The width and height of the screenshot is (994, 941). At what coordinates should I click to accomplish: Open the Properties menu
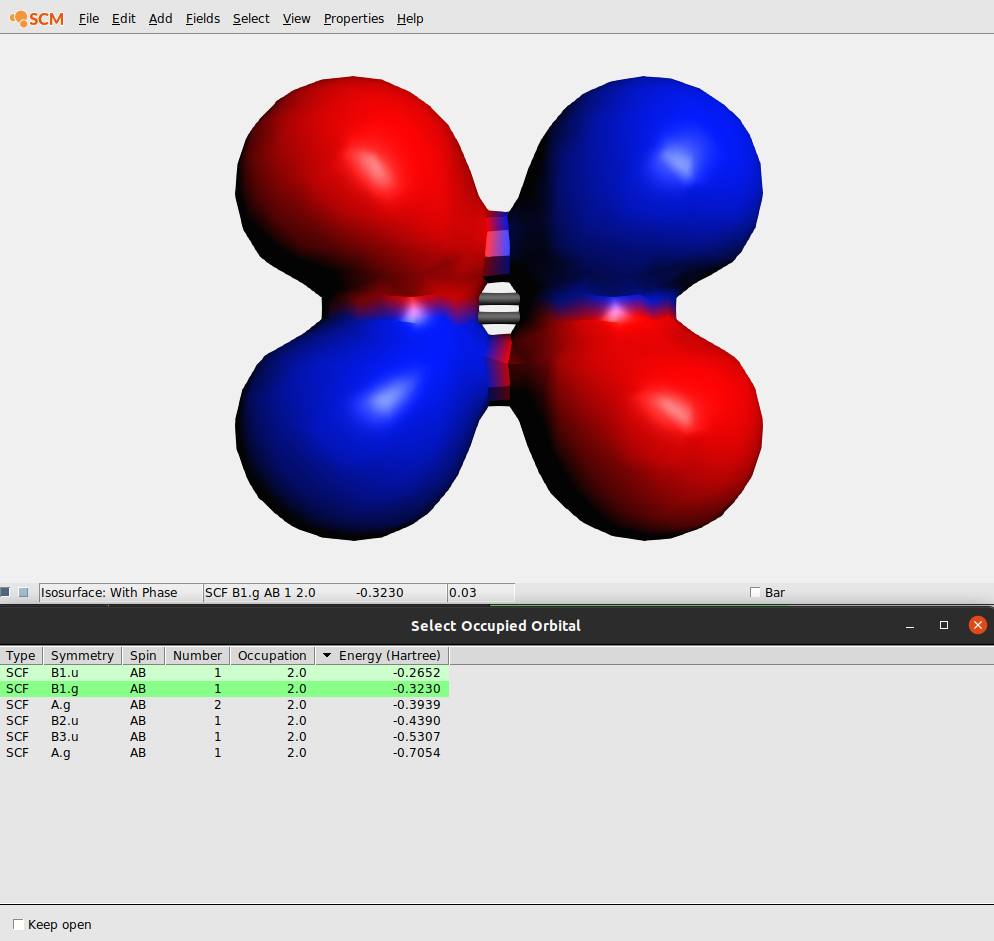[353, 18]
